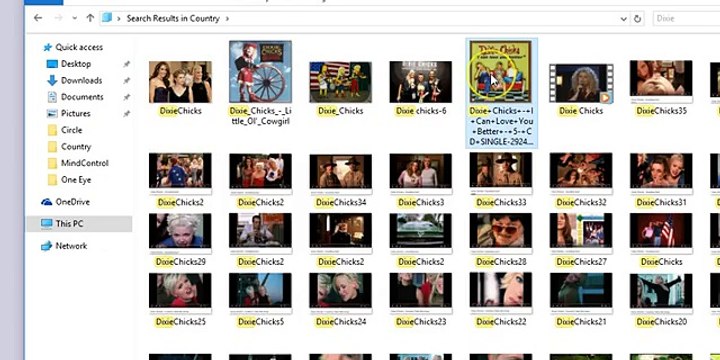Open Documents in the sidebar
Screen dimensions: 720x360
point(82,97)
